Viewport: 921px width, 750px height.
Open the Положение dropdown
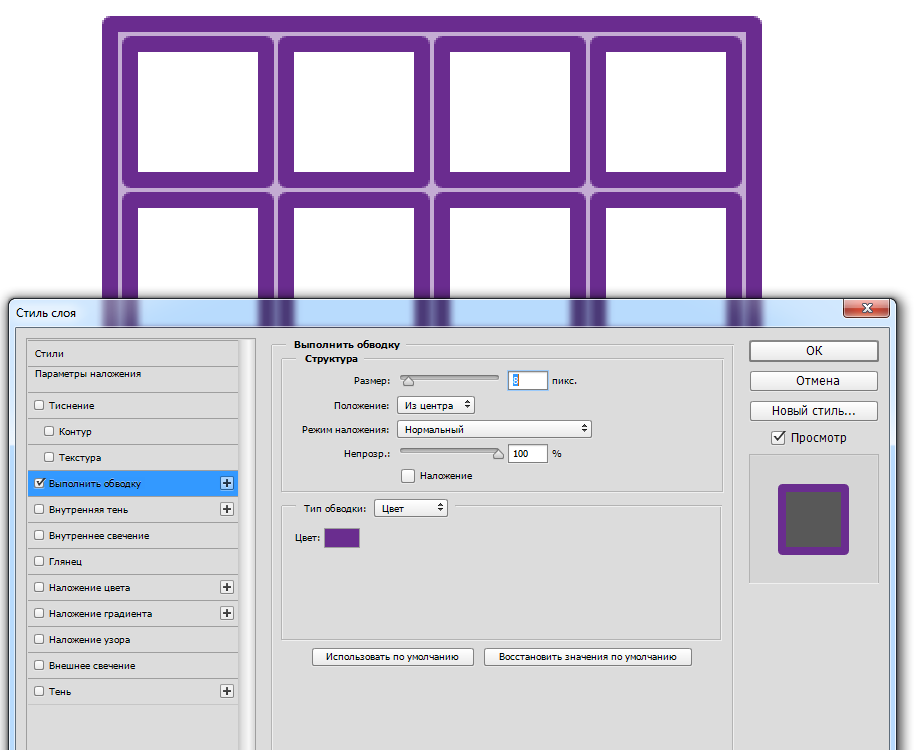click(435, 405)
